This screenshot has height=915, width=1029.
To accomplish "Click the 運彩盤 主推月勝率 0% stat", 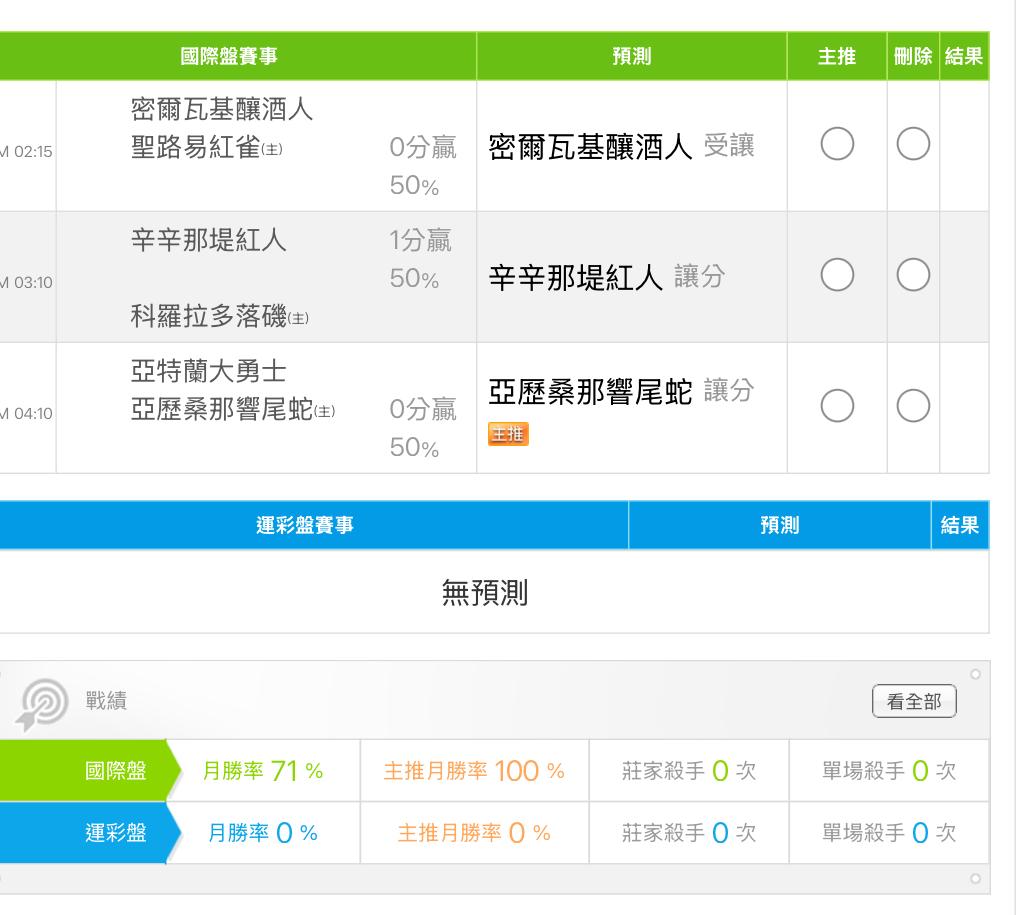I will (474, 833).
